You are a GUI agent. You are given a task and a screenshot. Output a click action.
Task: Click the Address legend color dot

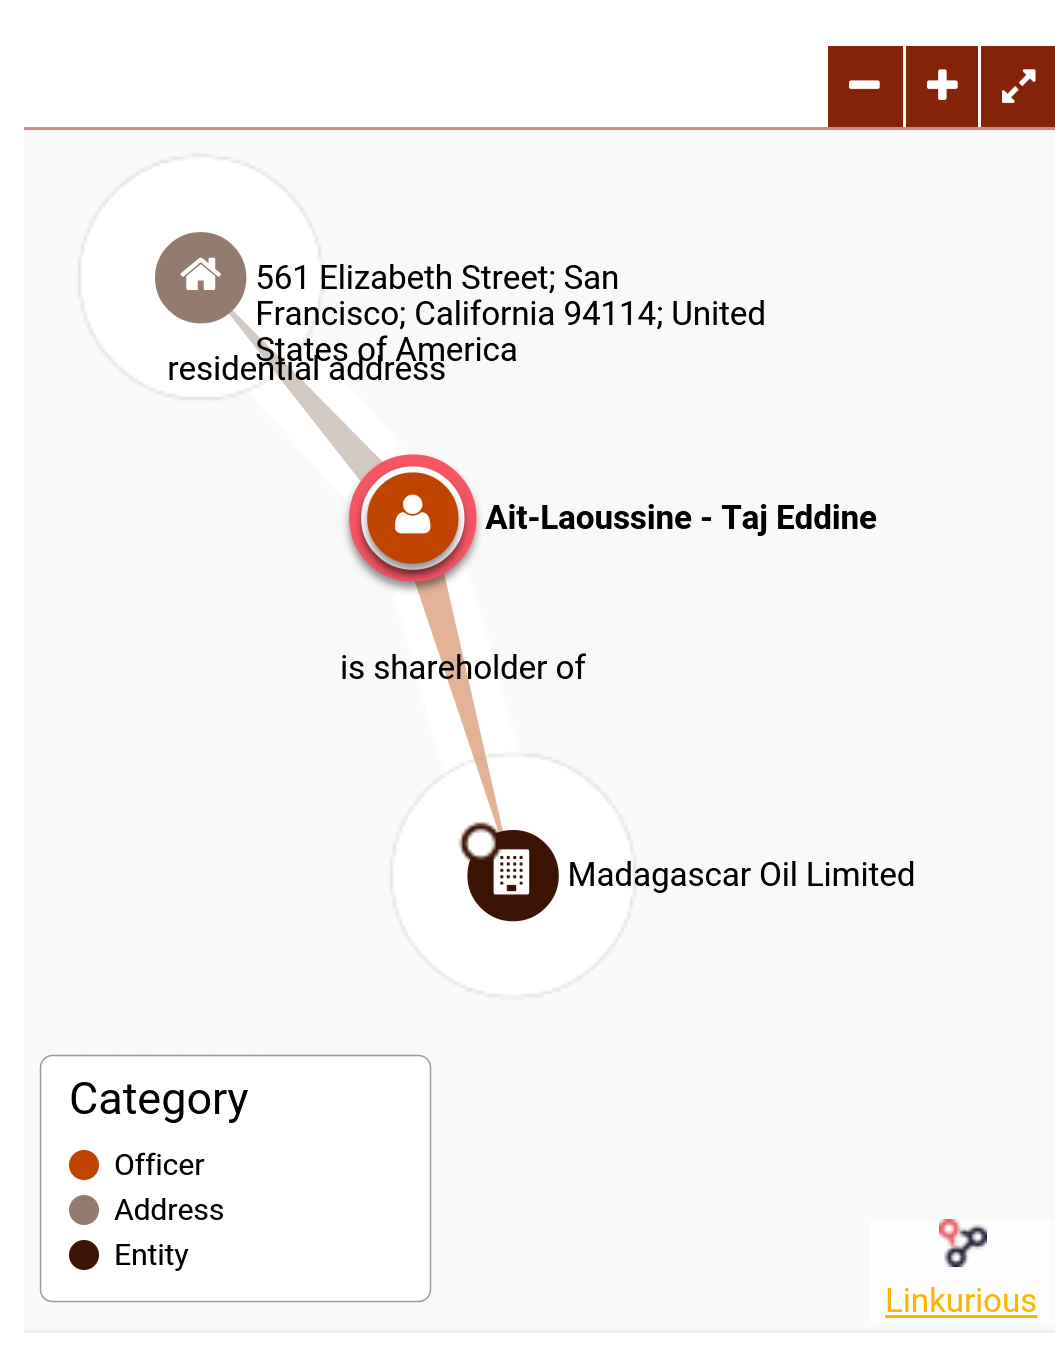[84, 1210]
